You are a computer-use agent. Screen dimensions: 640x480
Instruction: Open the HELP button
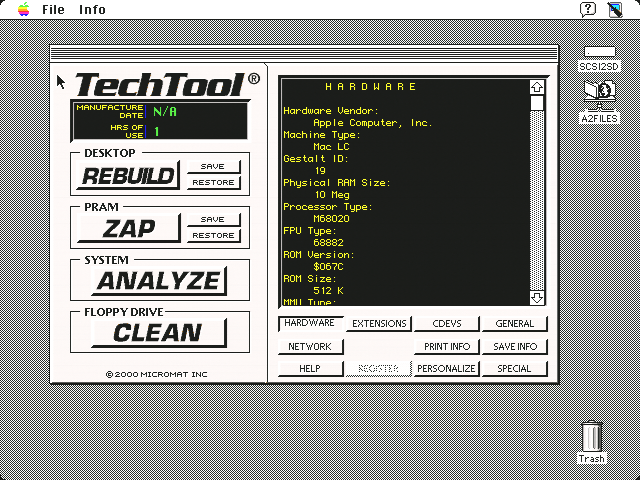point(310,369)
